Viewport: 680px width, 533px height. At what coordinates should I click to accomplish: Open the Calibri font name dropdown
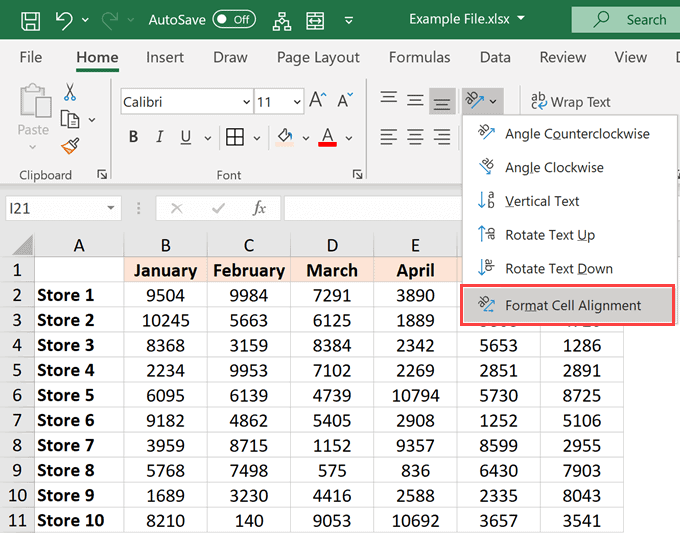coord(246,102)
